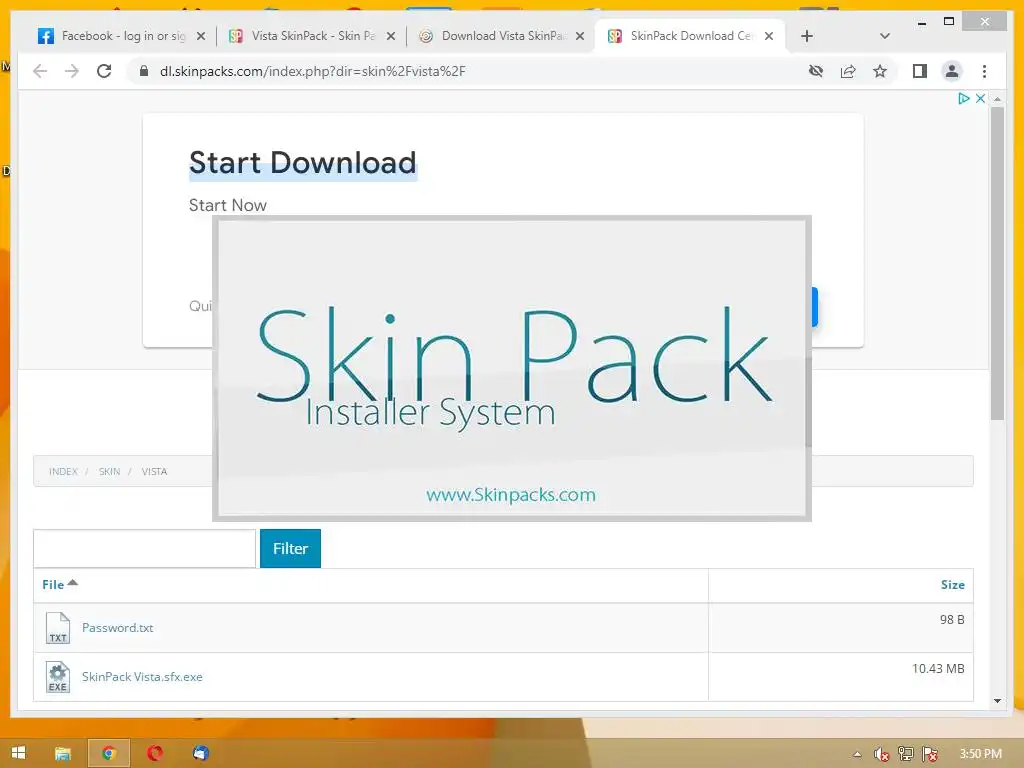Go forward to the next page

pos(72,71)
